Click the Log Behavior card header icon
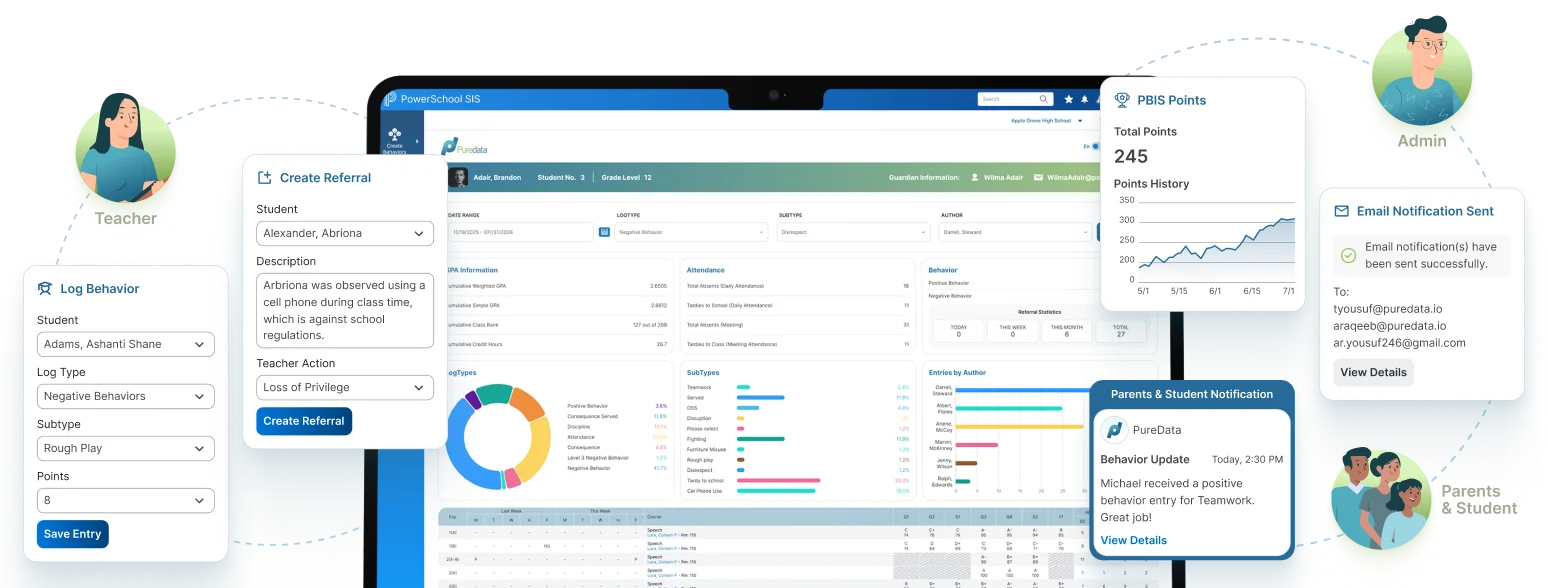This screenshot has height=588, width=1548. coord(44,288)
